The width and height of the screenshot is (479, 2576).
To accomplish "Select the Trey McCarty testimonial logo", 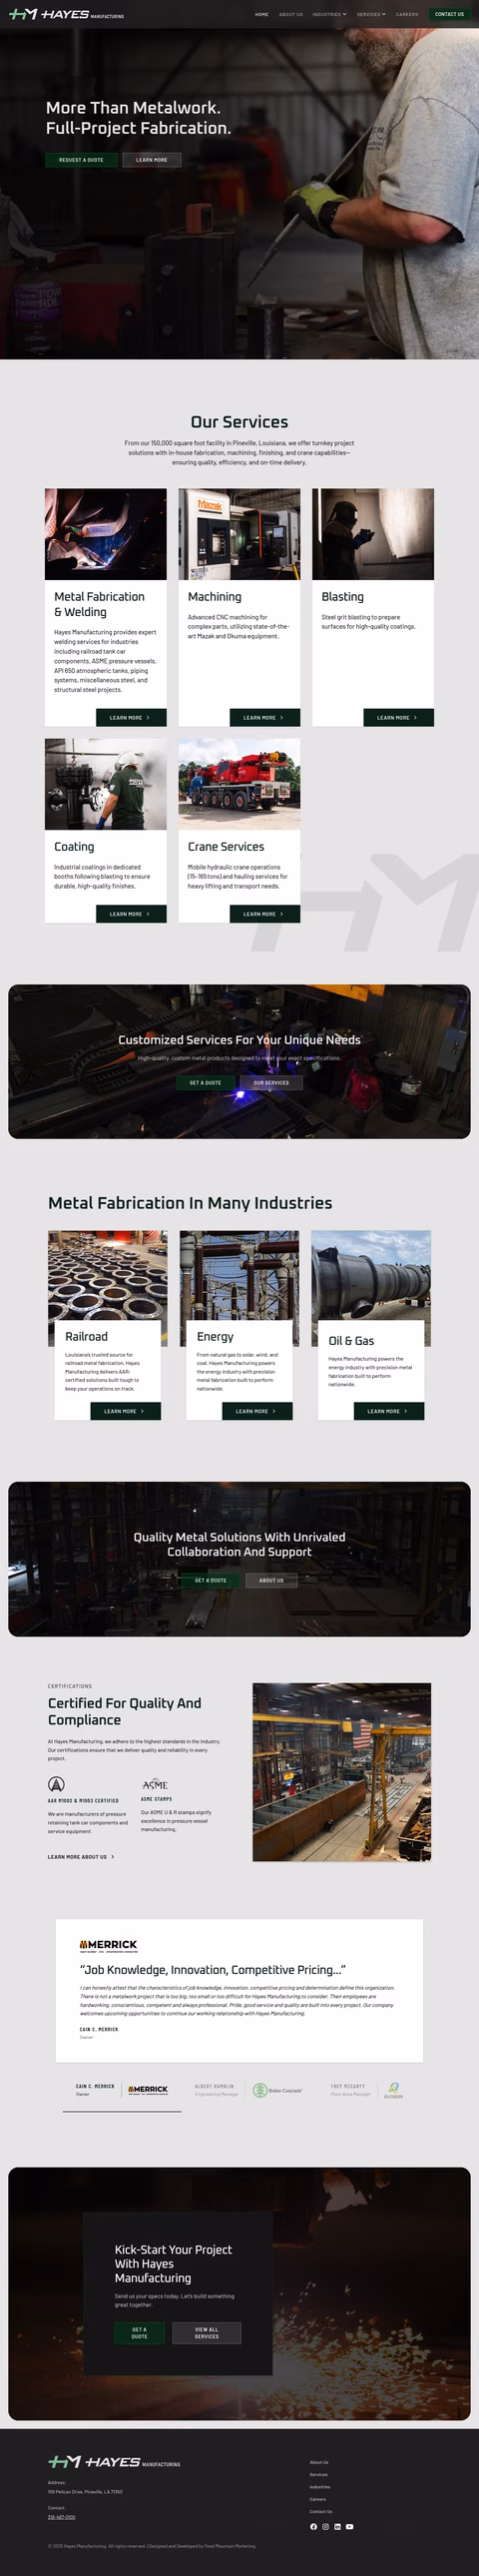I will (x=393, y=2090).
